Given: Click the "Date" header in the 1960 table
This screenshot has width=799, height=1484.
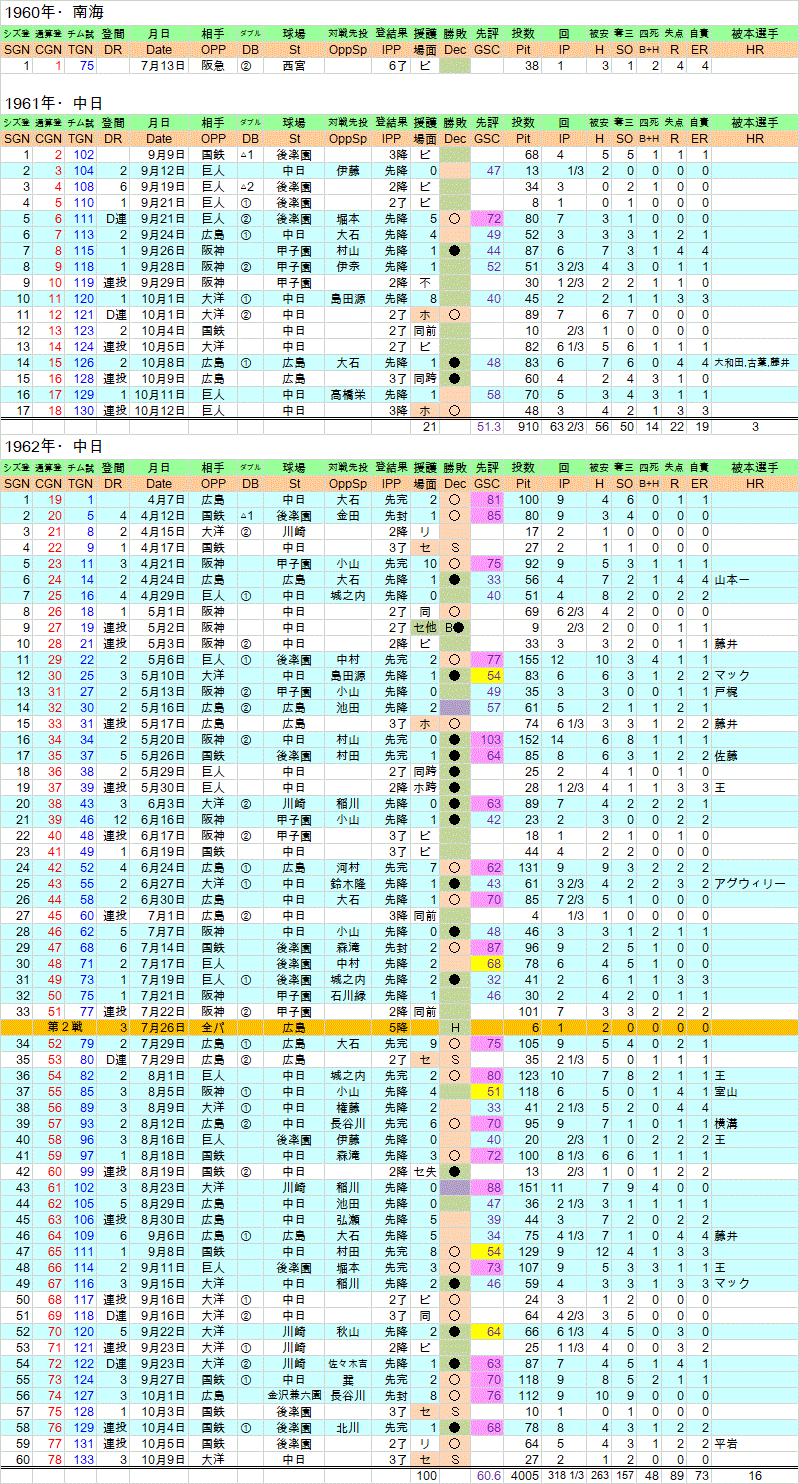Looking at the screenshot, I should coord(158,50).
